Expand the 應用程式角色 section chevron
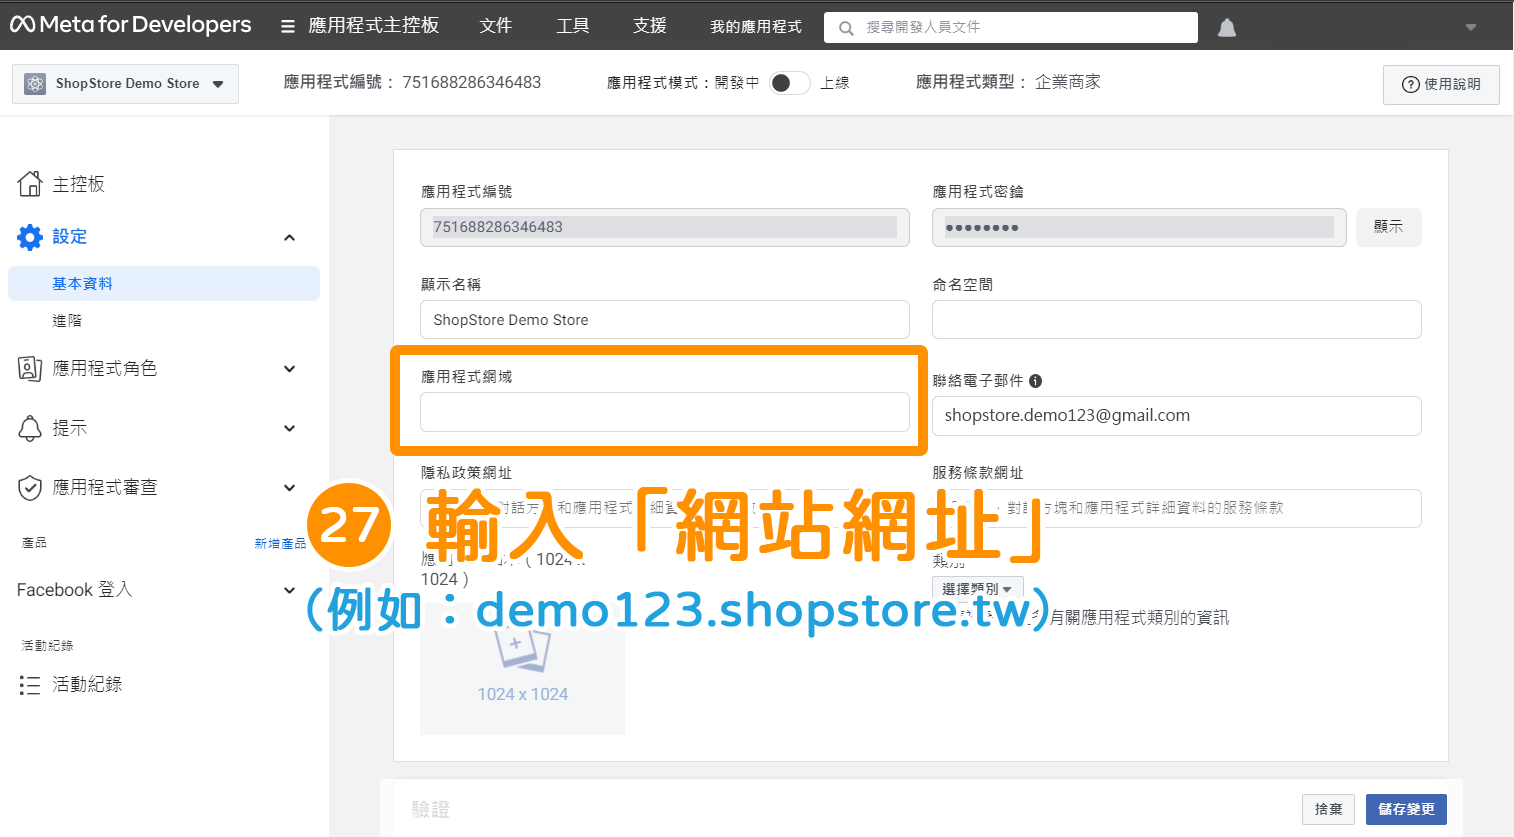 pos(289,369)
